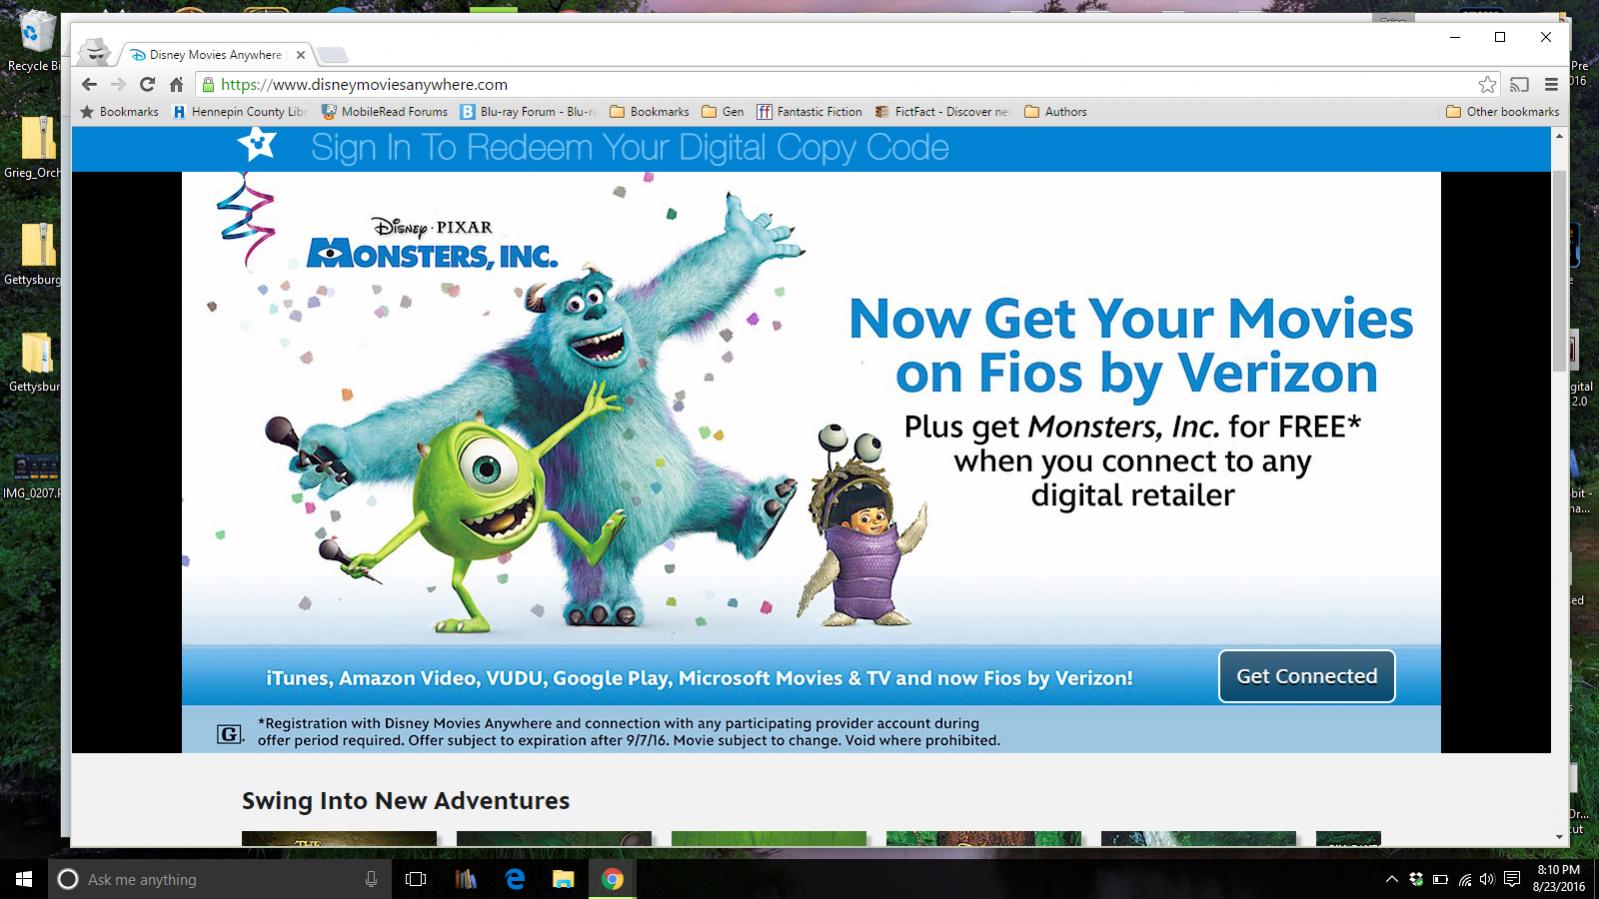
Task: Click the Ask me anything search box
Action: tap(220, 879)
